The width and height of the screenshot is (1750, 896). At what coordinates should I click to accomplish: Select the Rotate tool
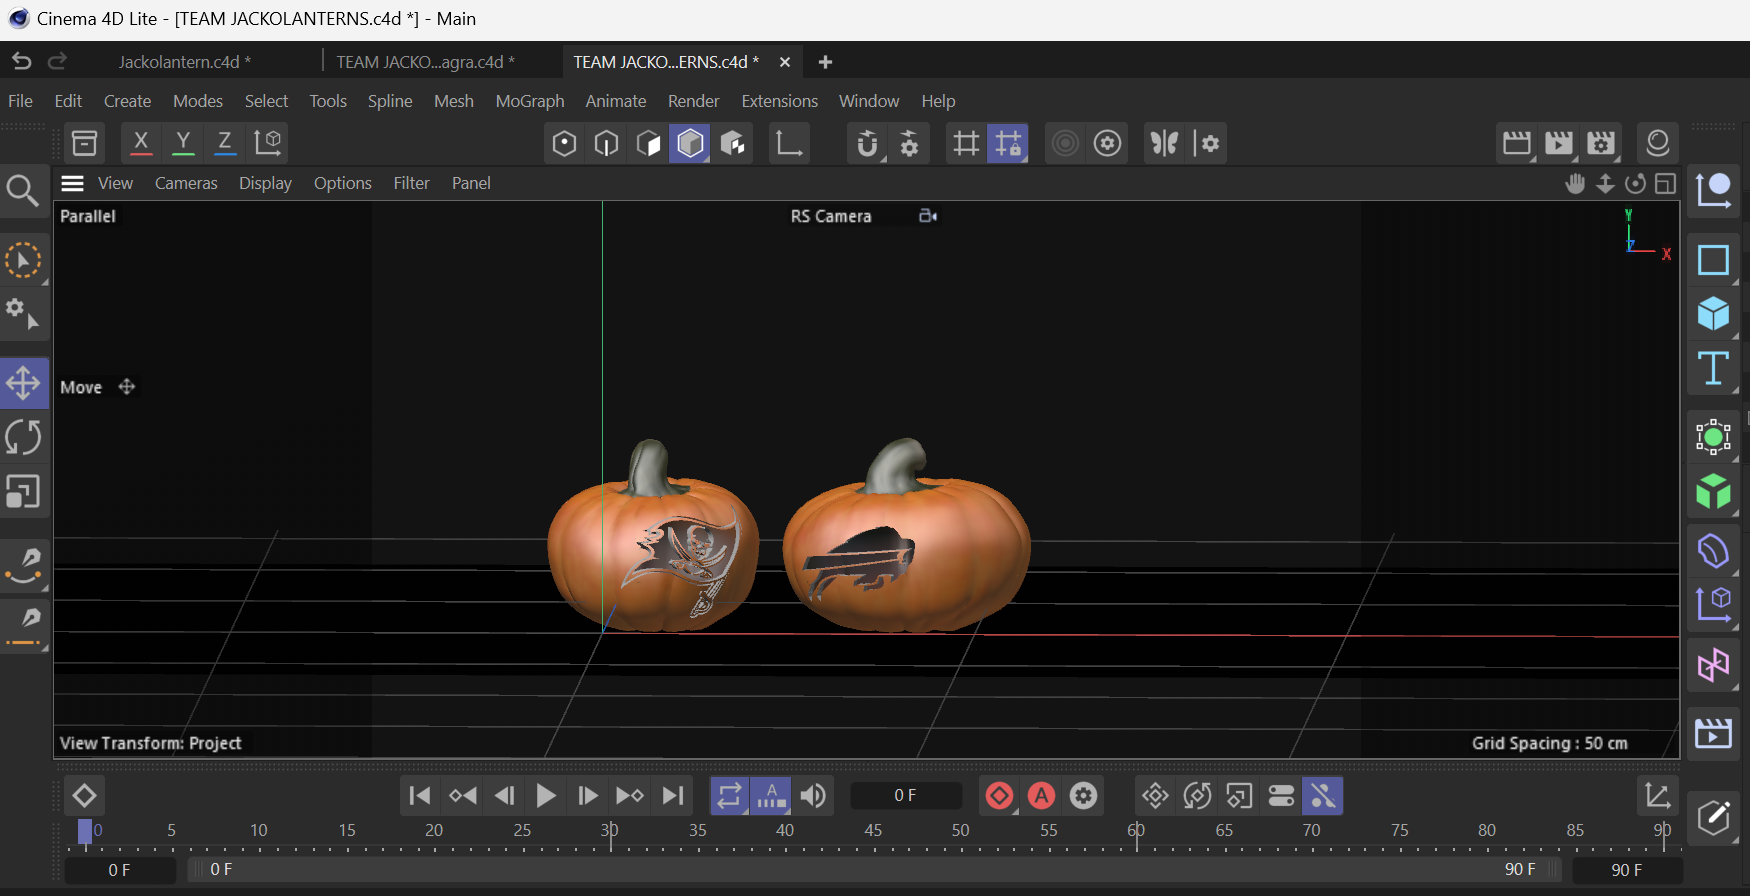point(23,438)
